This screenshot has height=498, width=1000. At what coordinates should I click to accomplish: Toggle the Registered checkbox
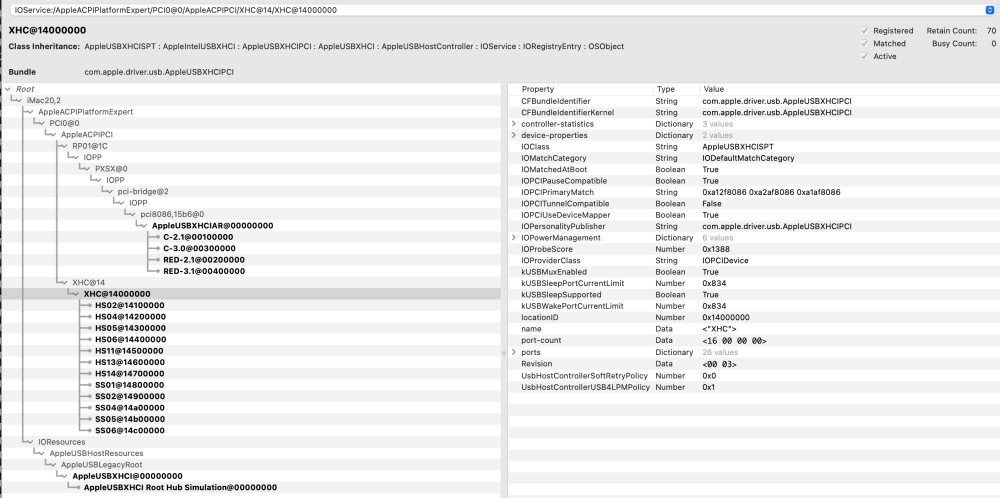(864, 31)
